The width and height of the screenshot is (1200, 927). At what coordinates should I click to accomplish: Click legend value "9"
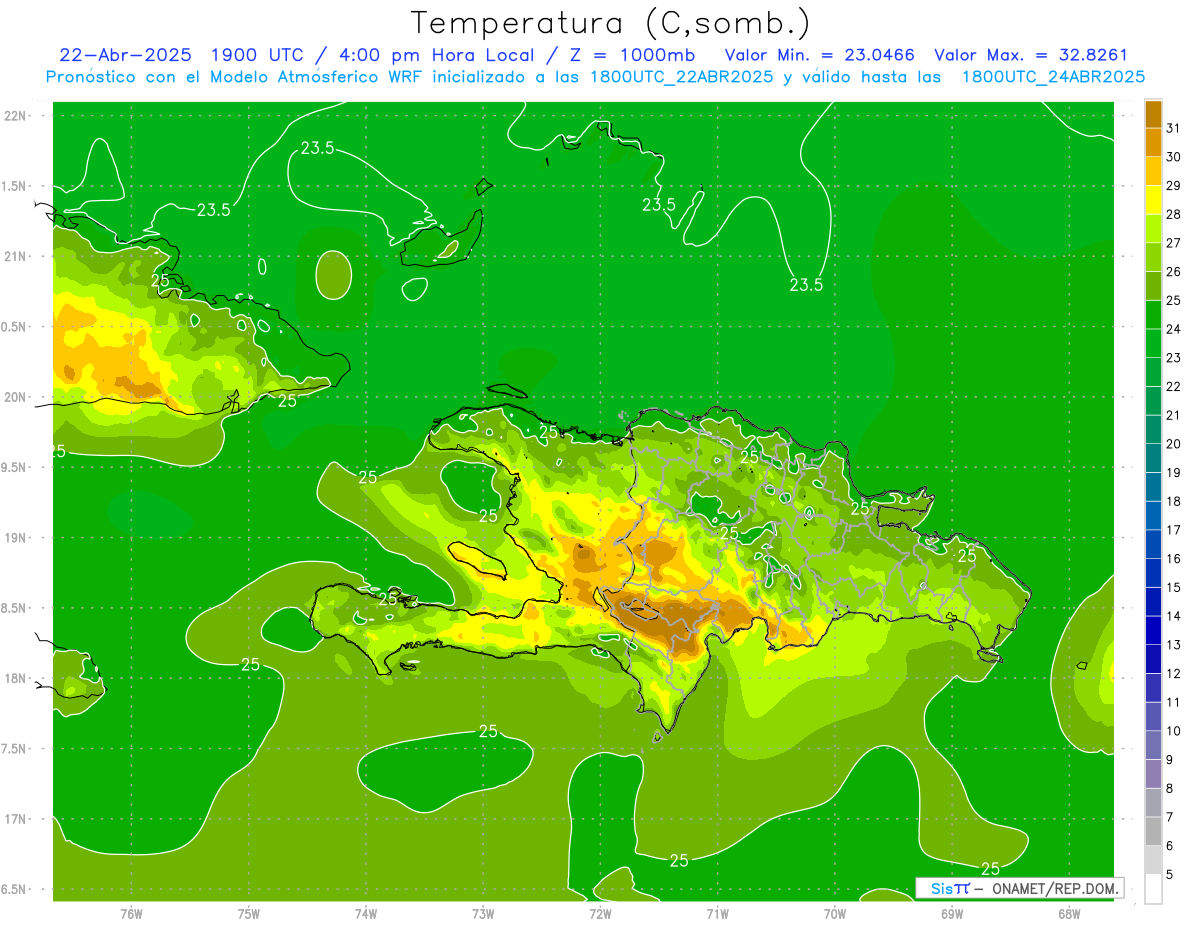(1170, 760)
